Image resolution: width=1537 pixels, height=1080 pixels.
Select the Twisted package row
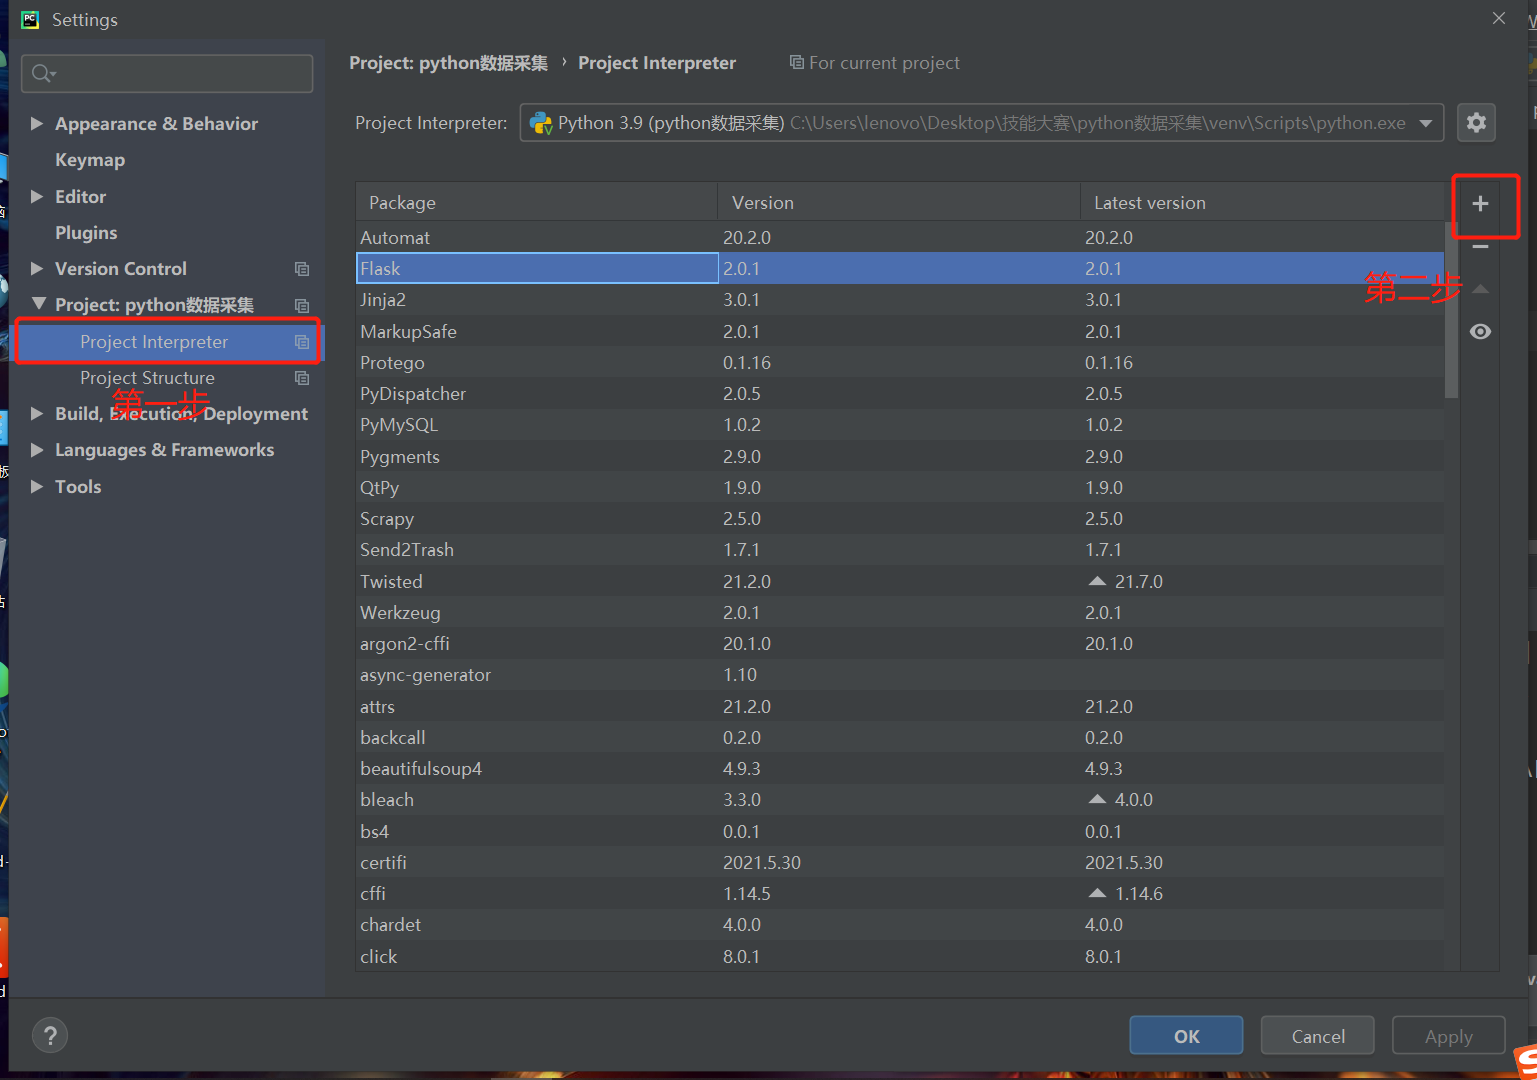click(900, 582)
